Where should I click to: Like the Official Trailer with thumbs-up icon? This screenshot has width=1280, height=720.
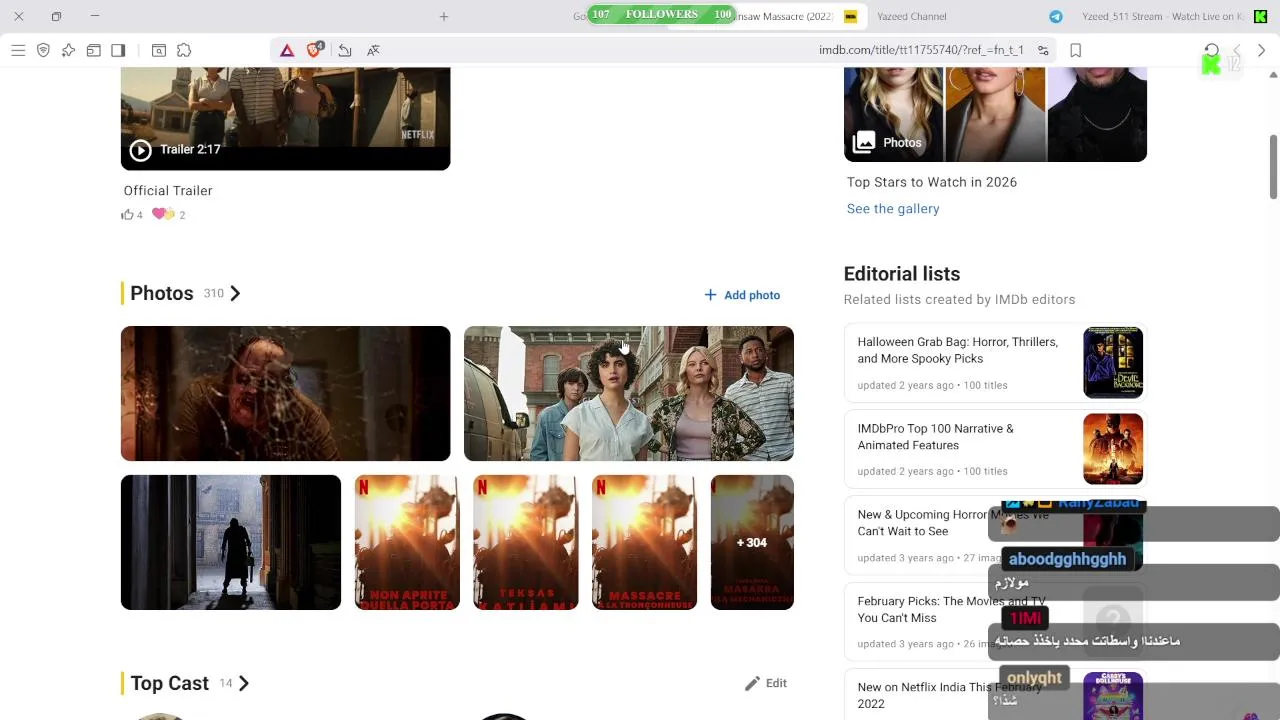127,214
